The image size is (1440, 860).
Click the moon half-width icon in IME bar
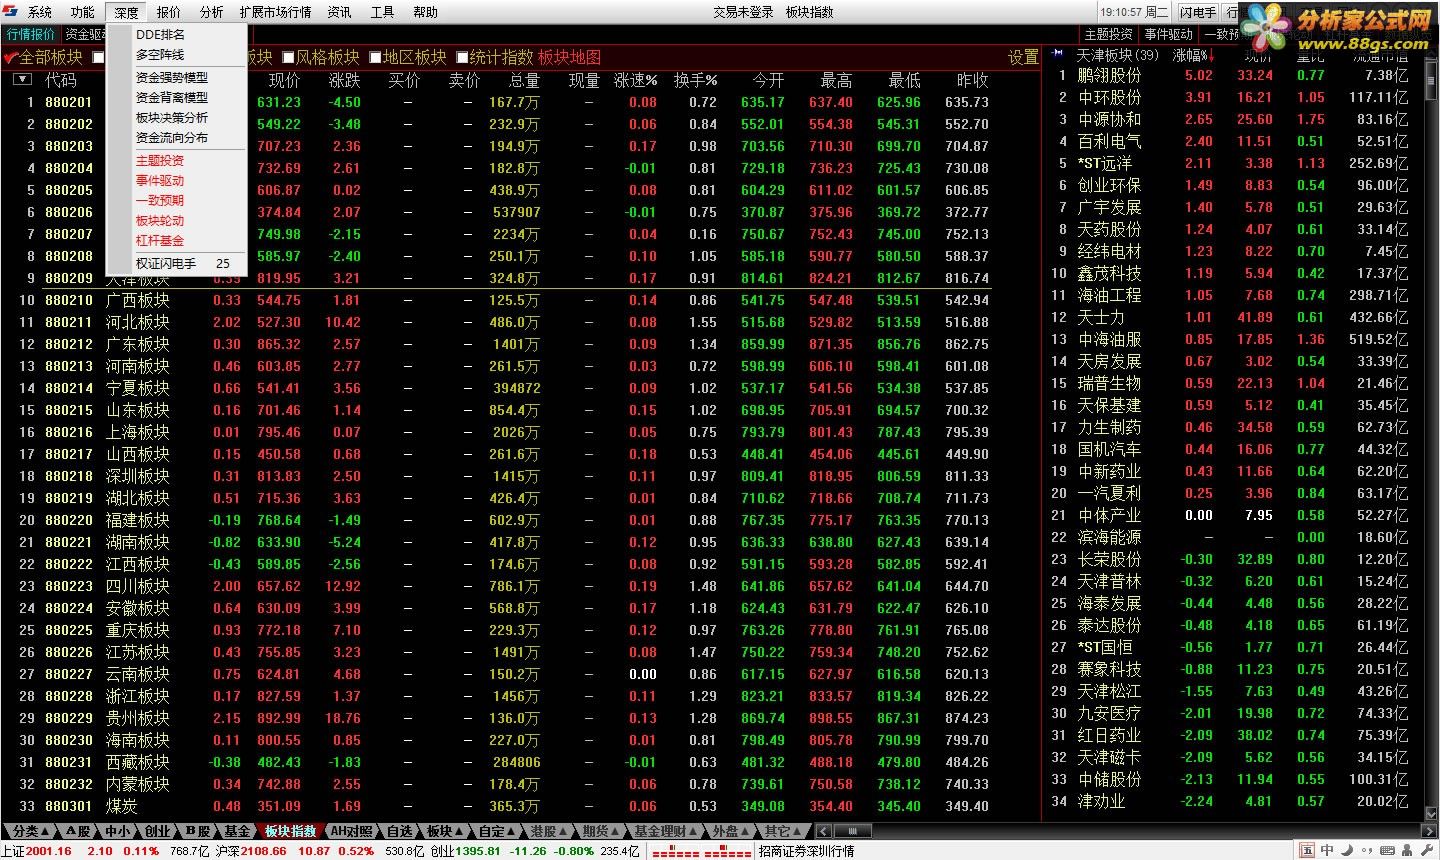click(1347, 850)
